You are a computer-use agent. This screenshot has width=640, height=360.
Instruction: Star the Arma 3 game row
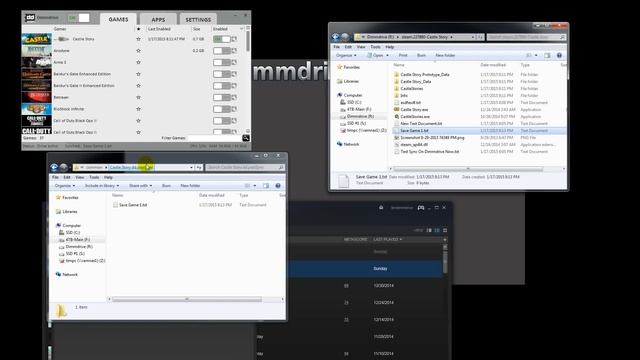coord(138,62)
